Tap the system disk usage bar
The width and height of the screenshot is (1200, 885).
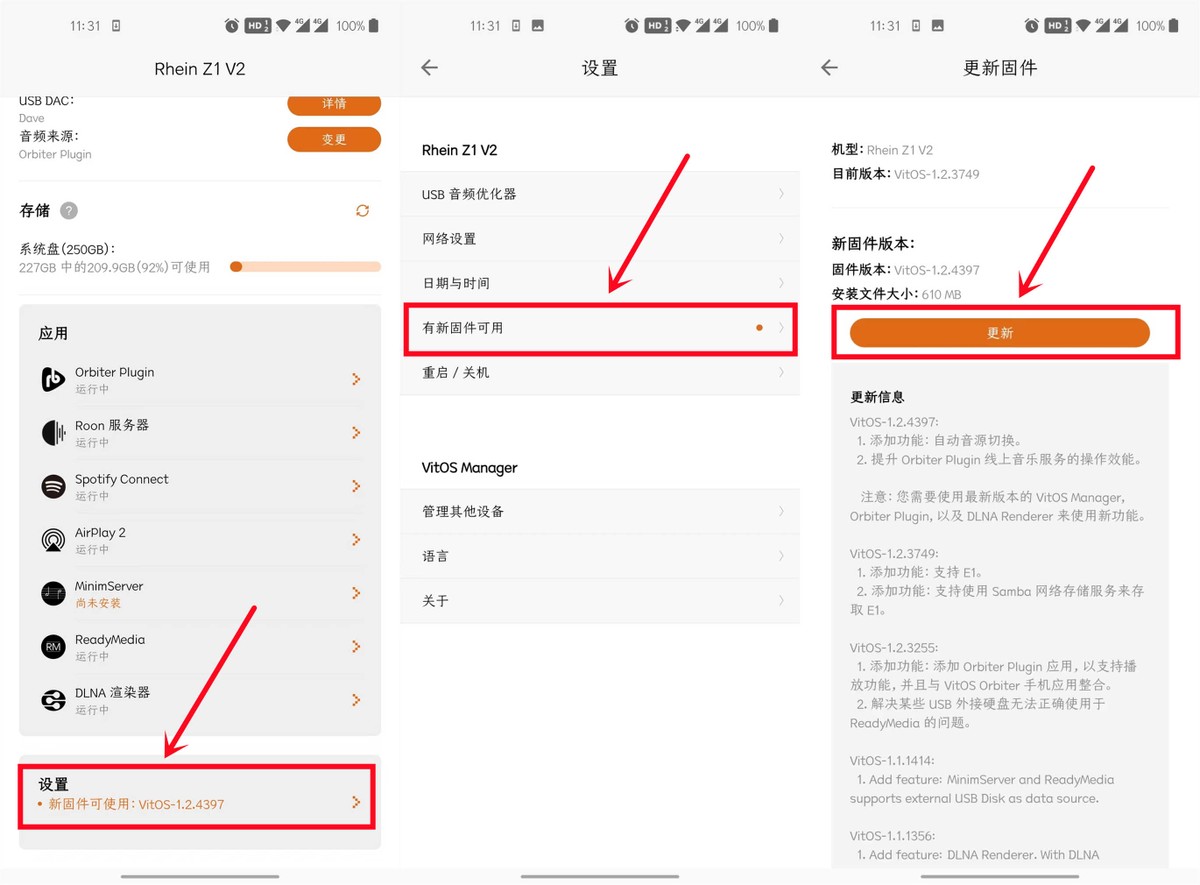(x=305, y=267)
